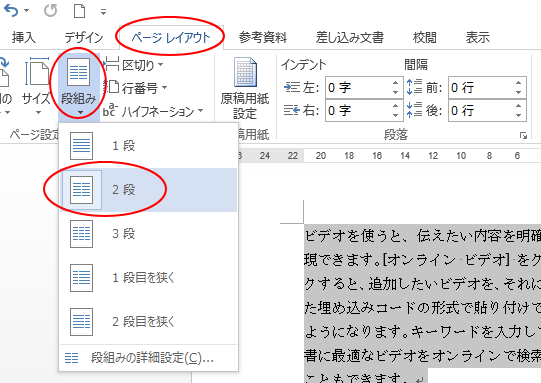Click the 段組み columns button
The height and width of the screenshot is (383, 541).
78,86
